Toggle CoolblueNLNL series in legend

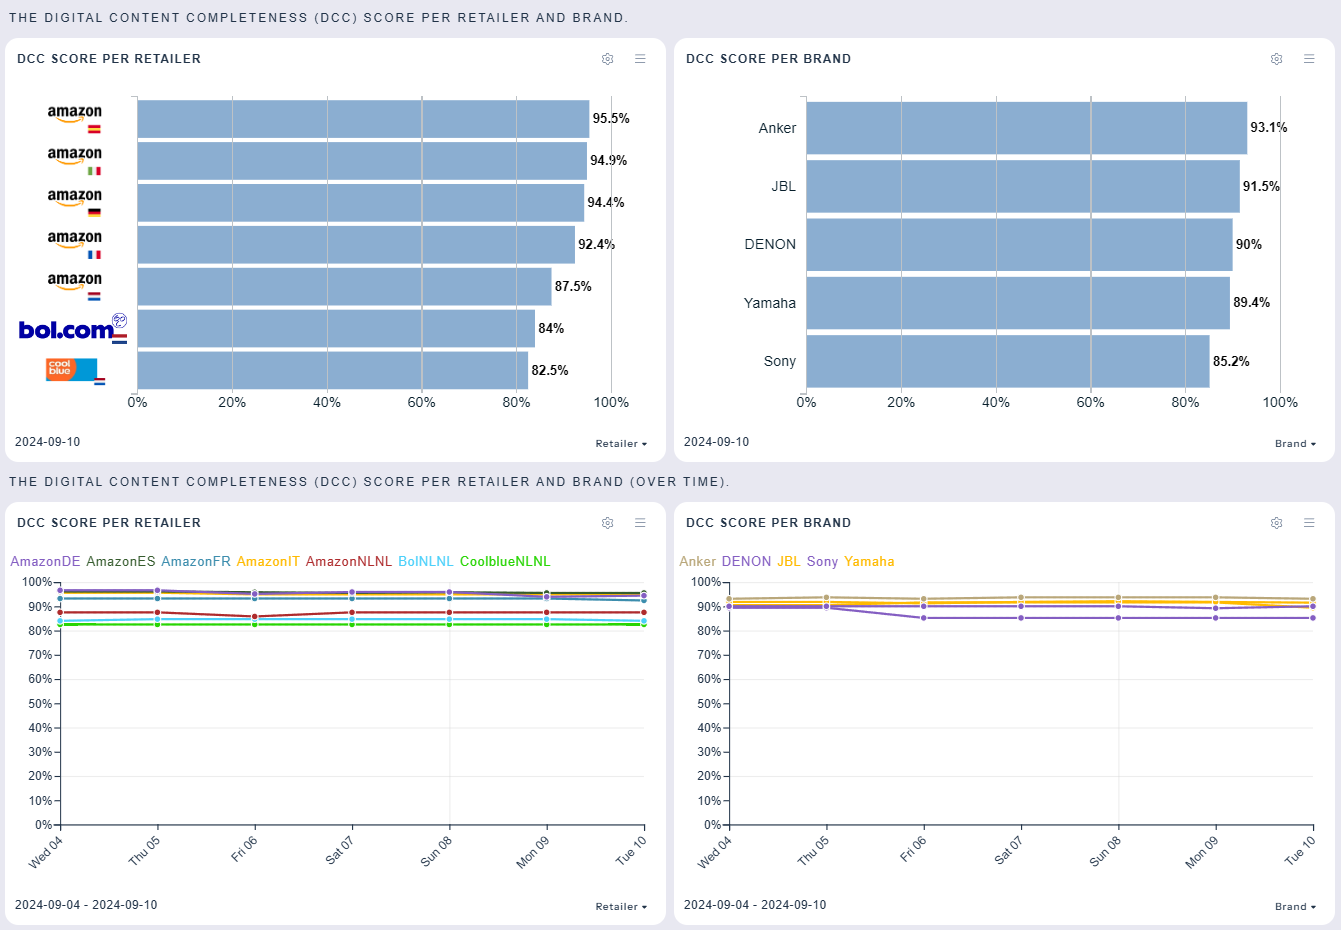tap(504, 562)
